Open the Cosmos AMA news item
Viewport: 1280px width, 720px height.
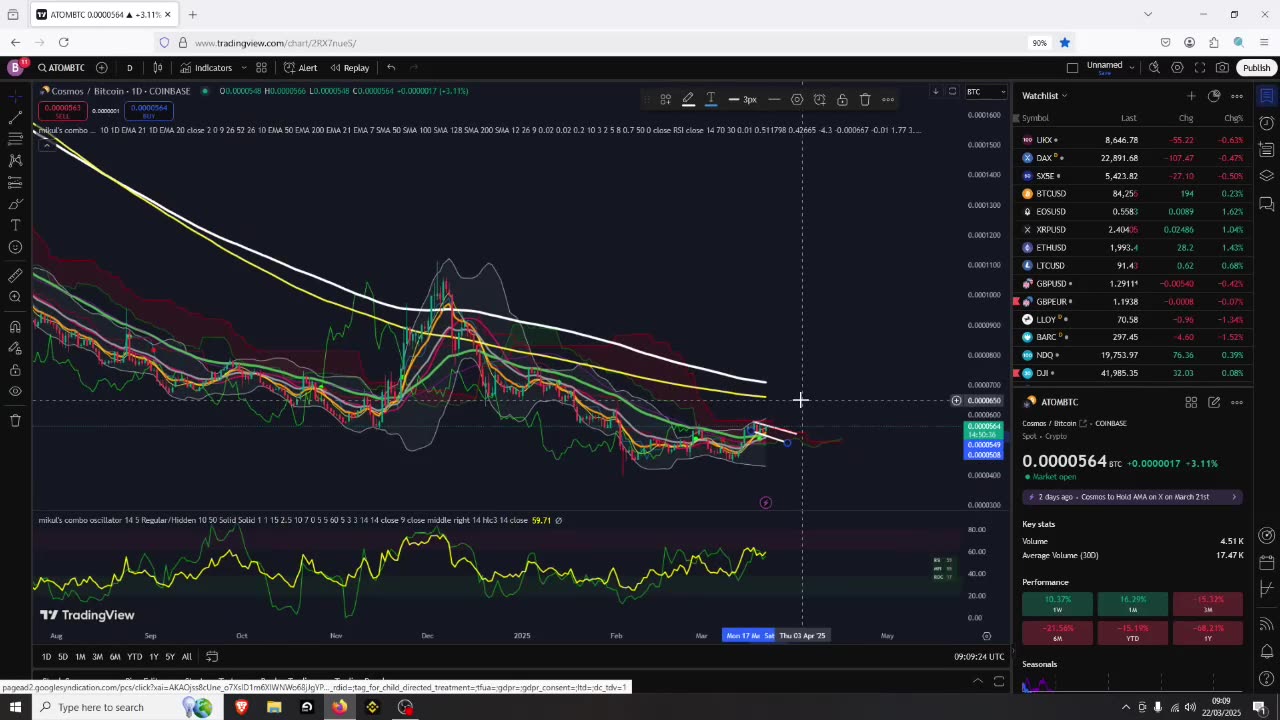(x=1131, y=497)
